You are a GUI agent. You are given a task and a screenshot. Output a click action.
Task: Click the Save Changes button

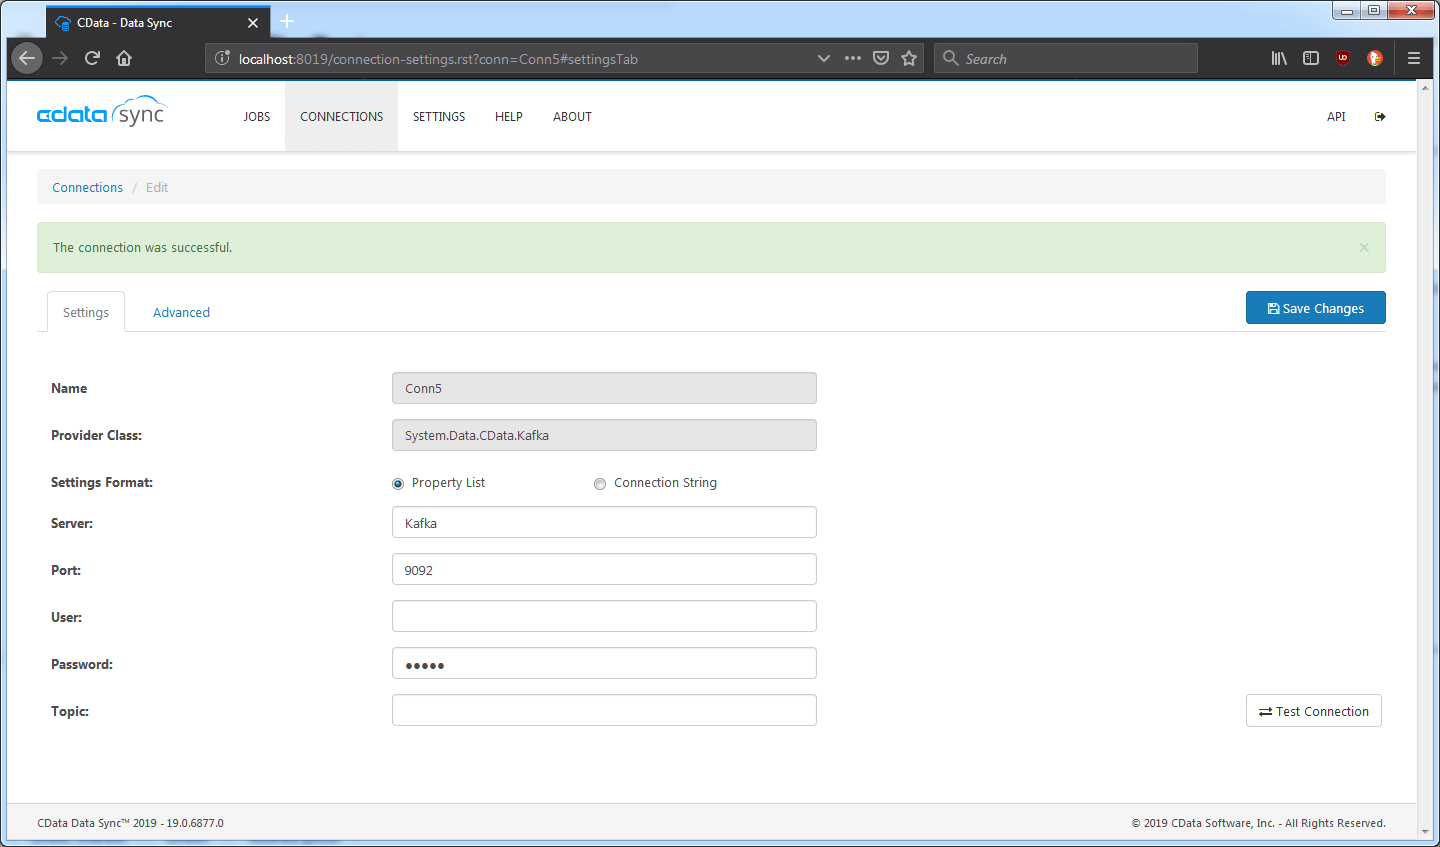(1315, 308)
